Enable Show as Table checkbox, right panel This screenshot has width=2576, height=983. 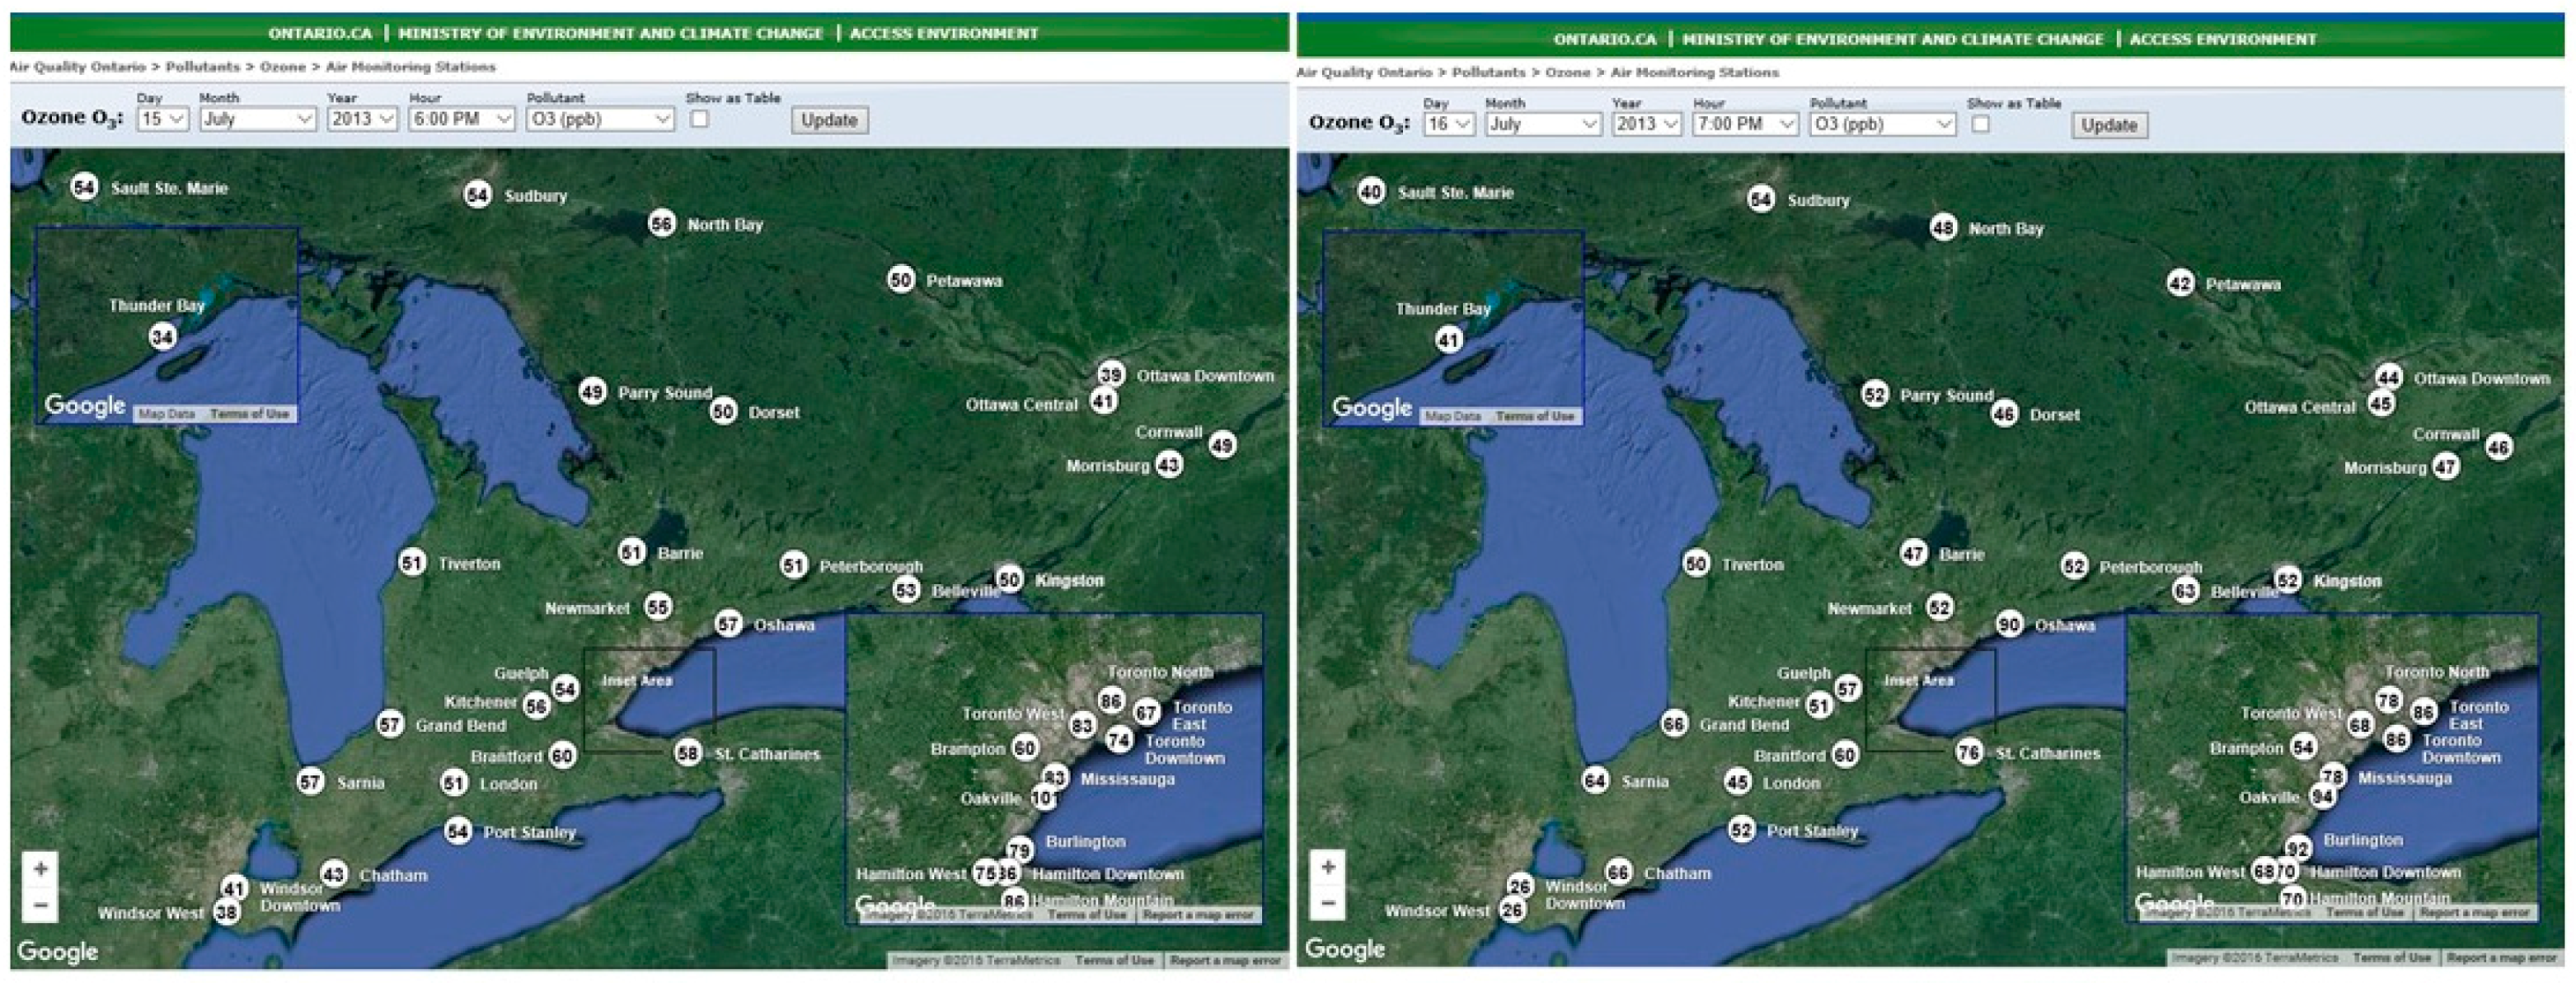(x=1980, y=124)
